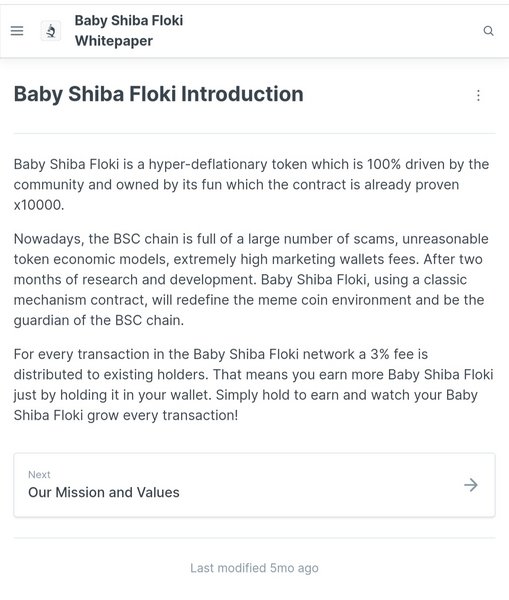Click the word Whitepaper in header
The width and height of the screenshot is (509, 600).
click(114, 41)
